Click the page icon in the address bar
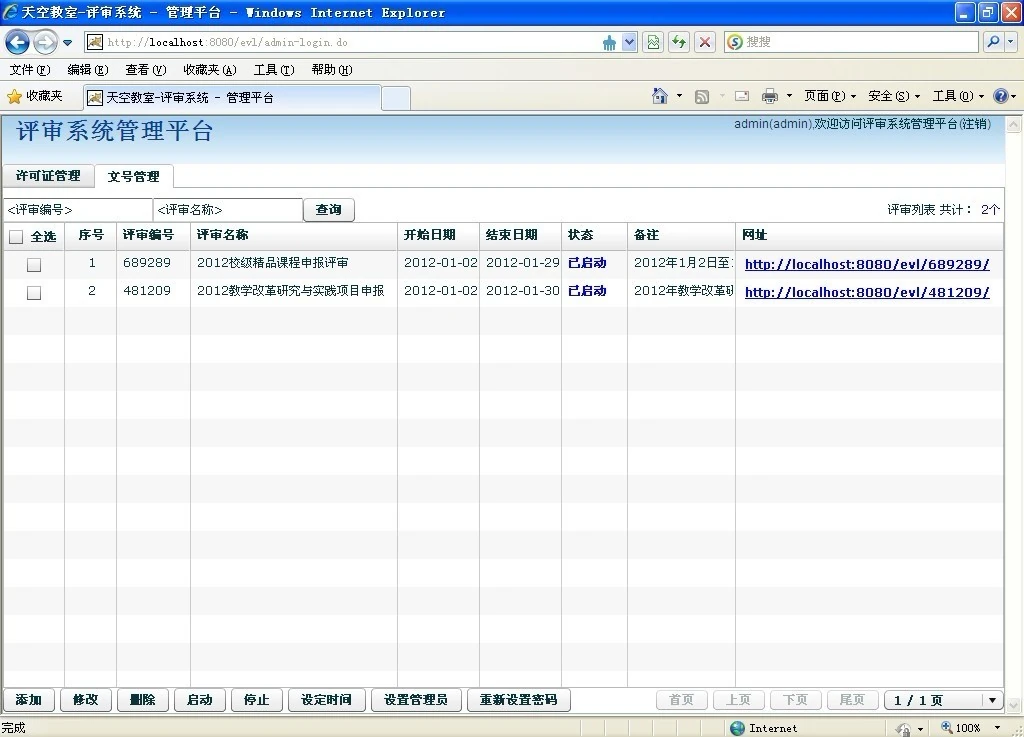The image size is (1024, 737). tap(95, 42)
